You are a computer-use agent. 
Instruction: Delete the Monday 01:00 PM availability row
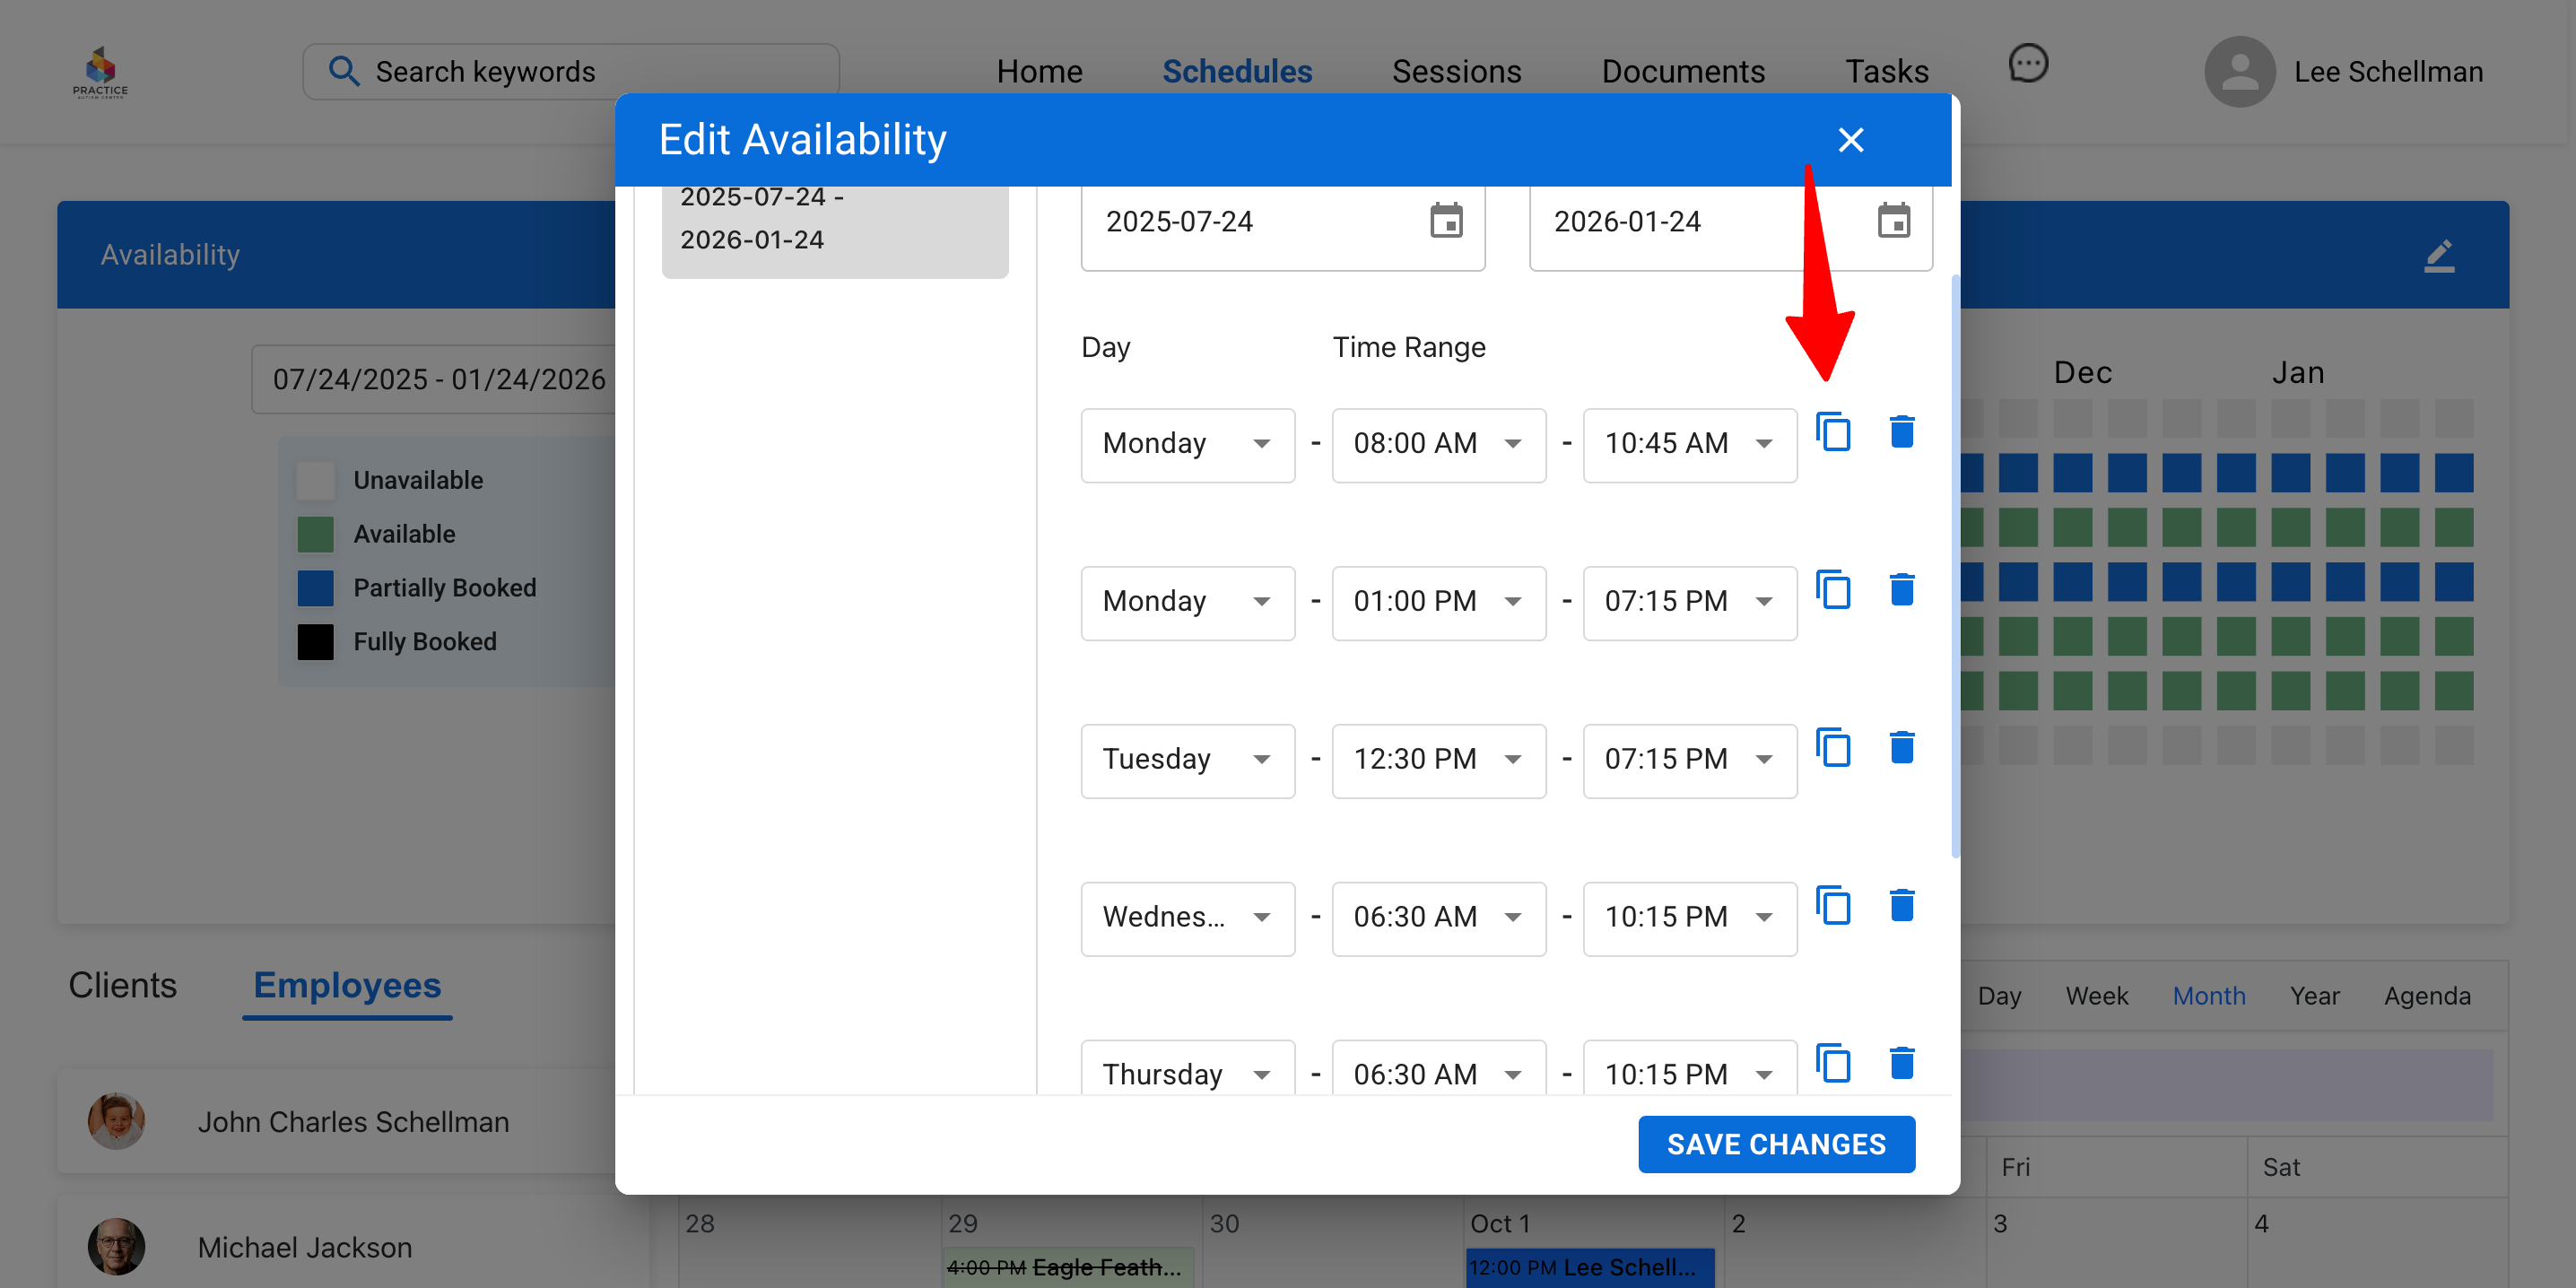pos(1901,590)
